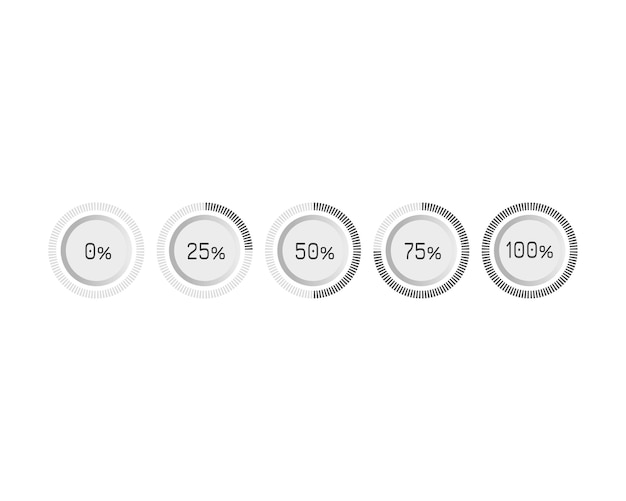
Task: Click the light bottom ticks on 25% dial
Action: coord(205,293)
